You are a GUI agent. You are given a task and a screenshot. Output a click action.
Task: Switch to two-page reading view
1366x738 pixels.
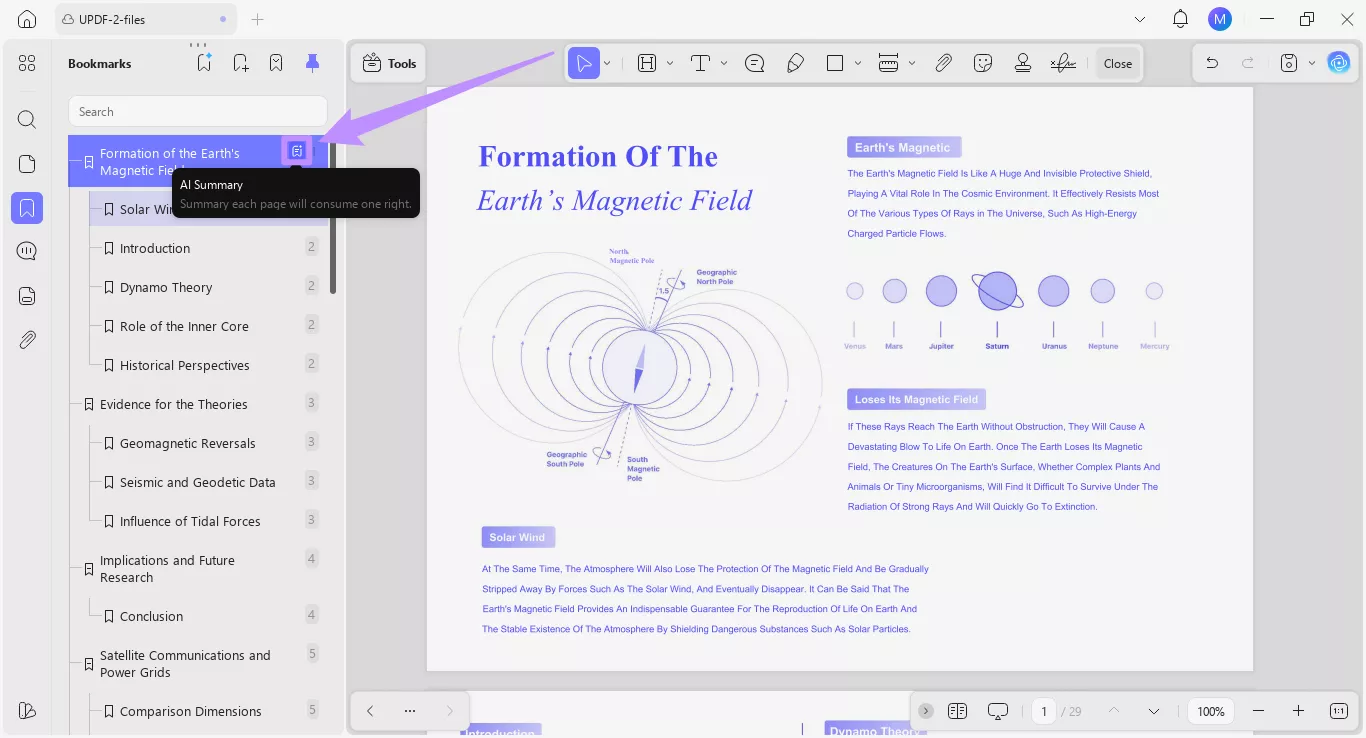957,711
